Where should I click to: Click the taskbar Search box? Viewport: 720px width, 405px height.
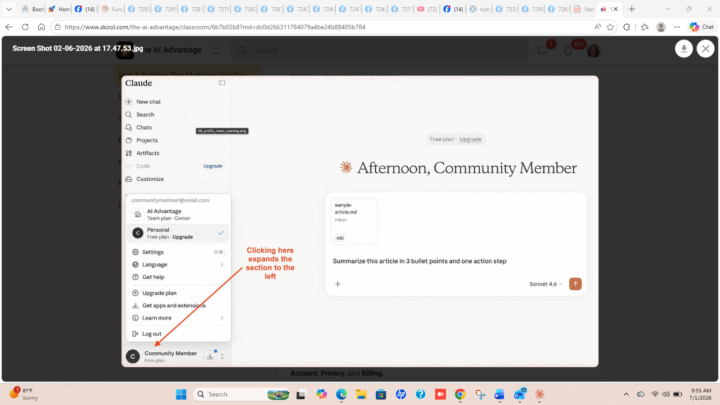(x=242, y=394)
